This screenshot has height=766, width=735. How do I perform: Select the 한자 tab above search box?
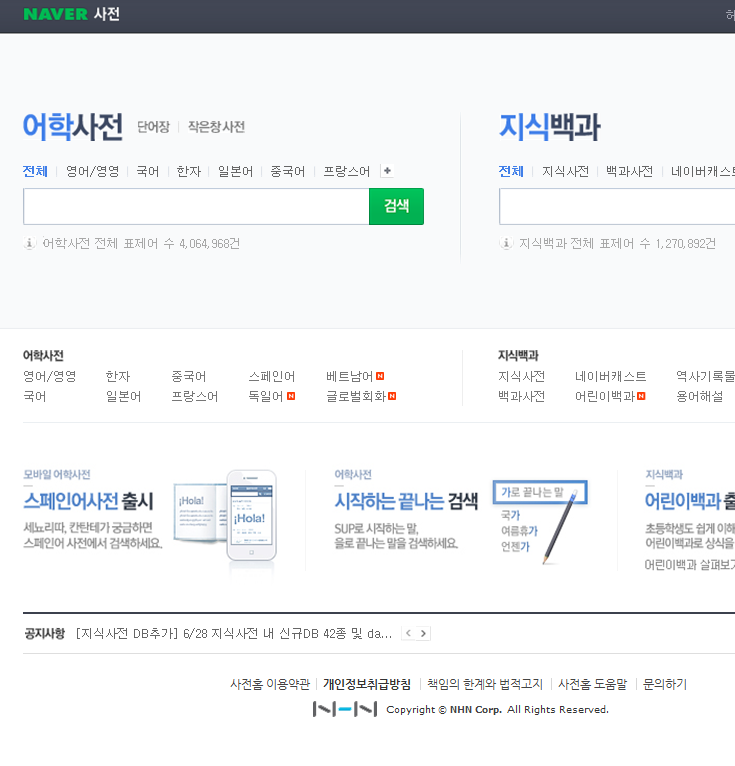click(x=189, y=171)
